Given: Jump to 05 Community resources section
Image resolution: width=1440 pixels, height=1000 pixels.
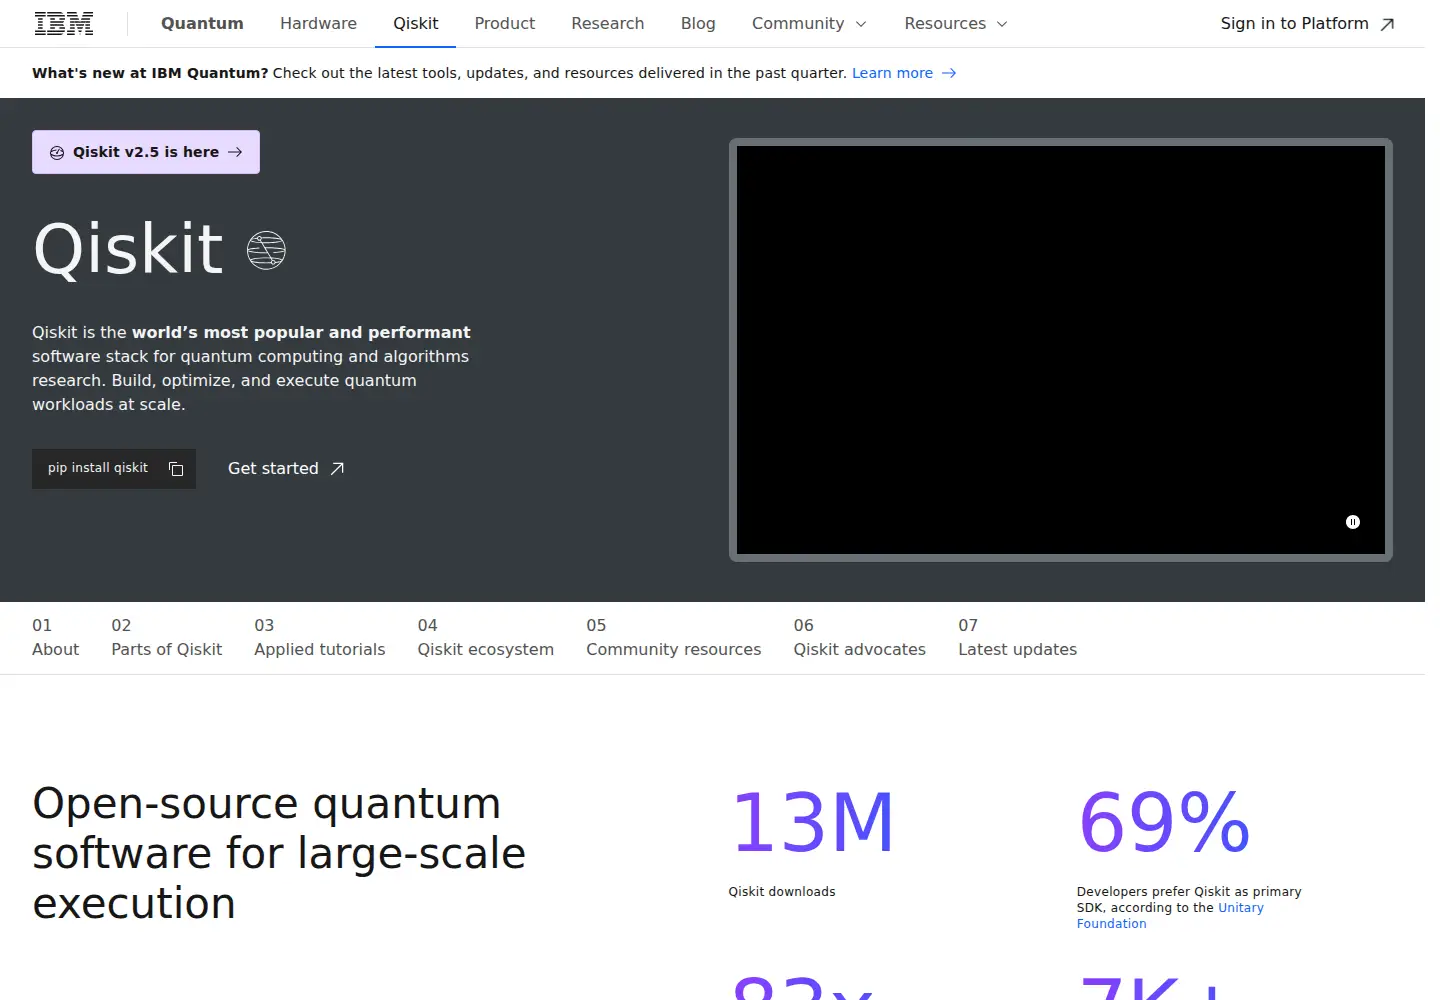Looking at the screenshot, I should pos(674,637).
